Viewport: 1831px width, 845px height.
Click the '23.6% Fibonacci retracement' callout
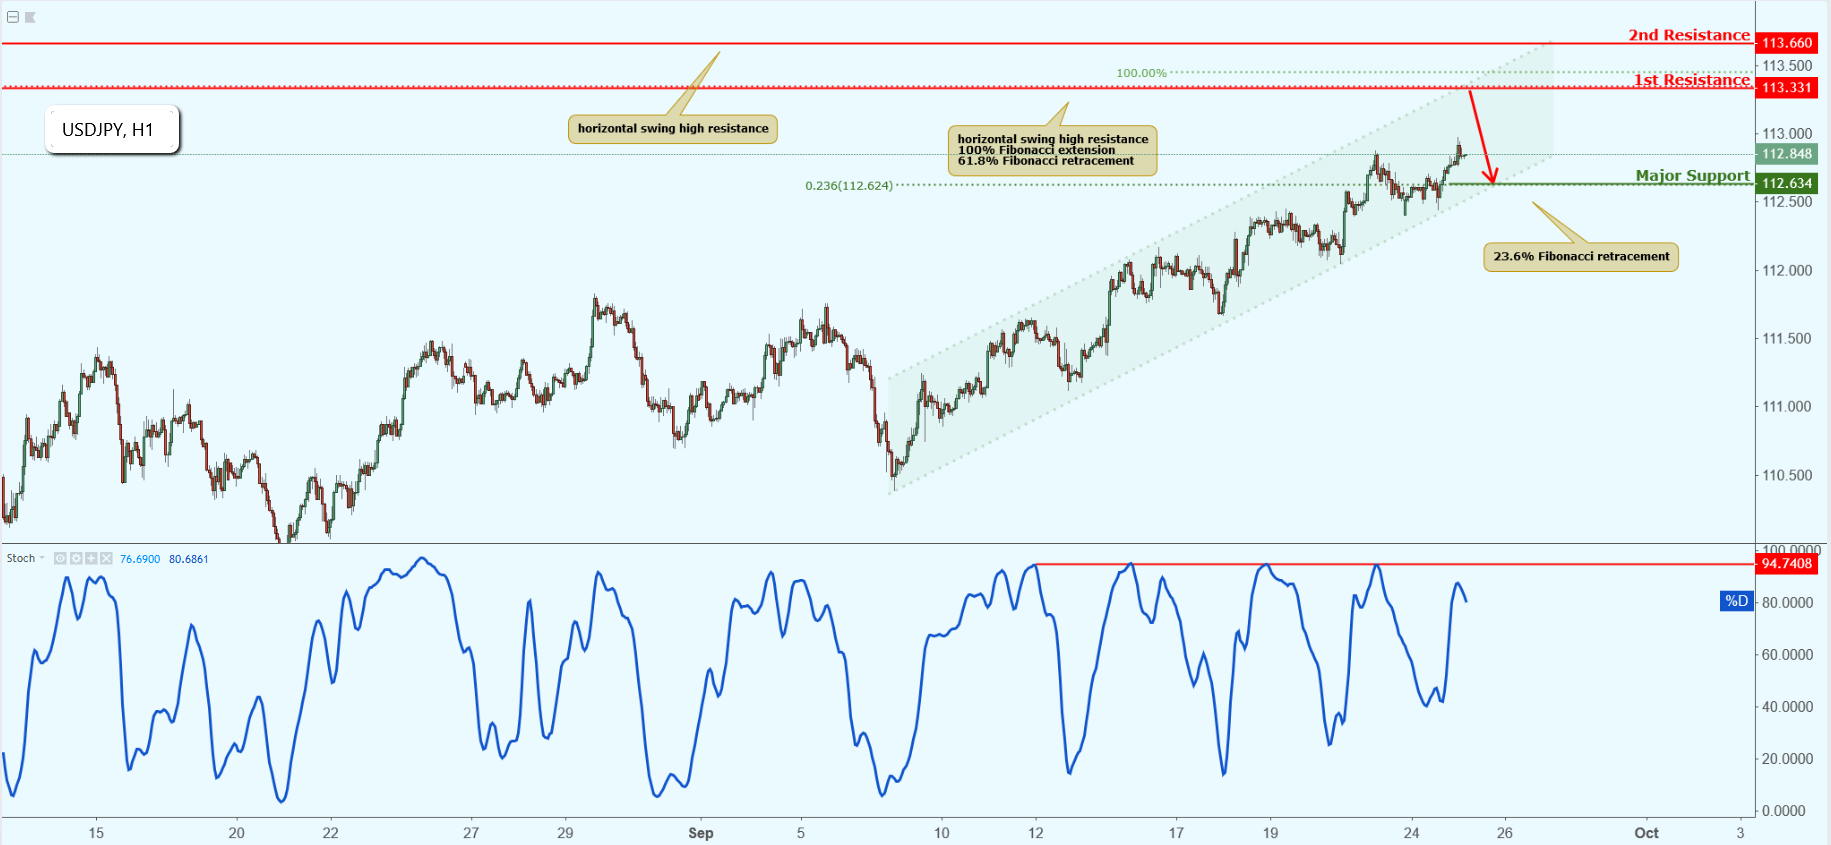coord(1581,257)
